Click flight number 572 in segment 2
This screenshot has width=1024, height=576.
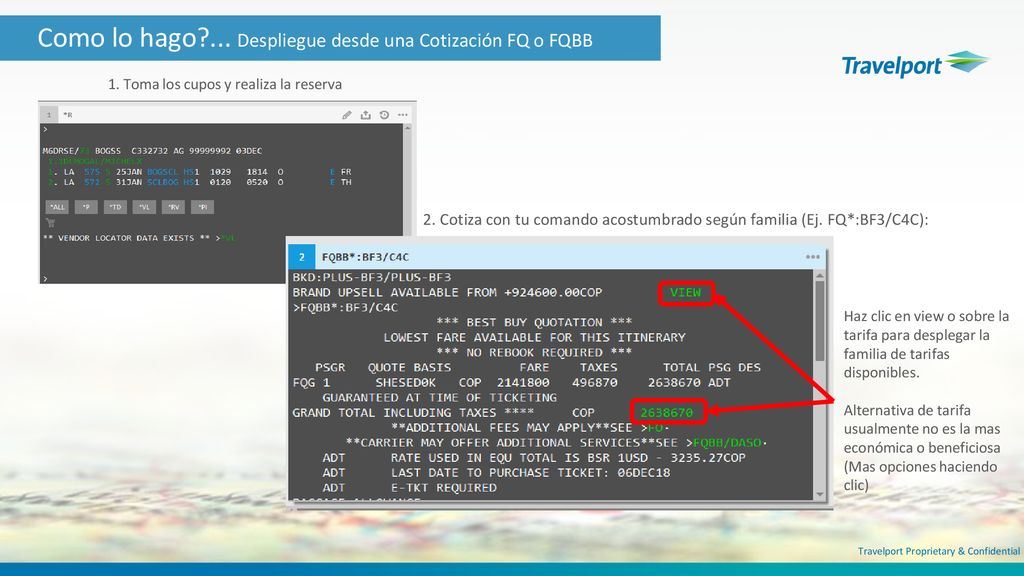(92, 182)
